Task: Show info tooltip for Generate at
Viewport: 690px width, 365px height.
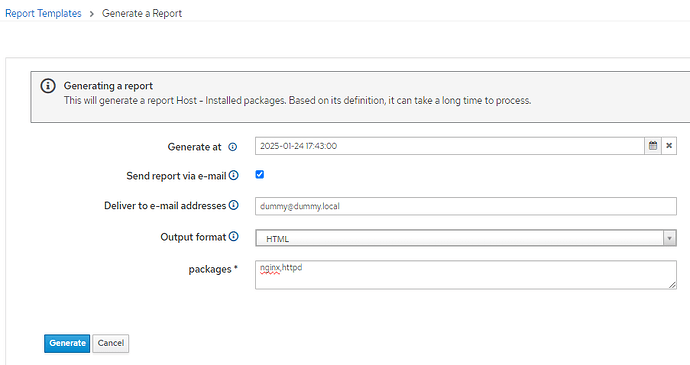Action: click(x=233, y=147)
